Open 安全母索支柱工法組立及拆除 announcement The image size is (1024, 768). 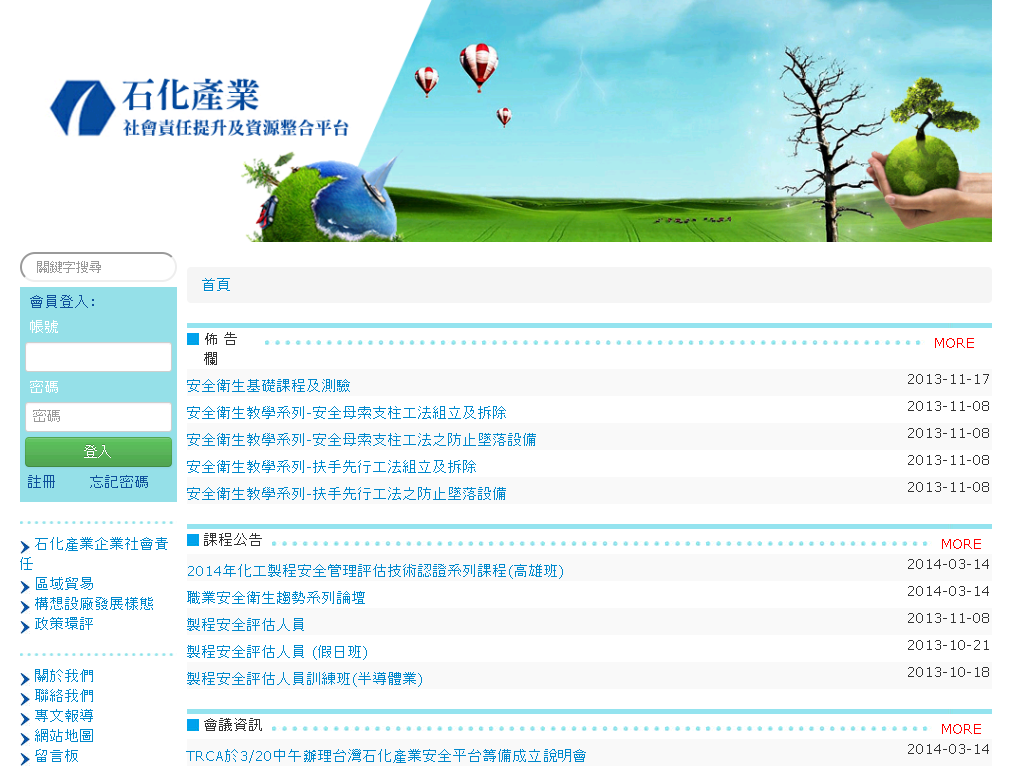tap(347, 413)
